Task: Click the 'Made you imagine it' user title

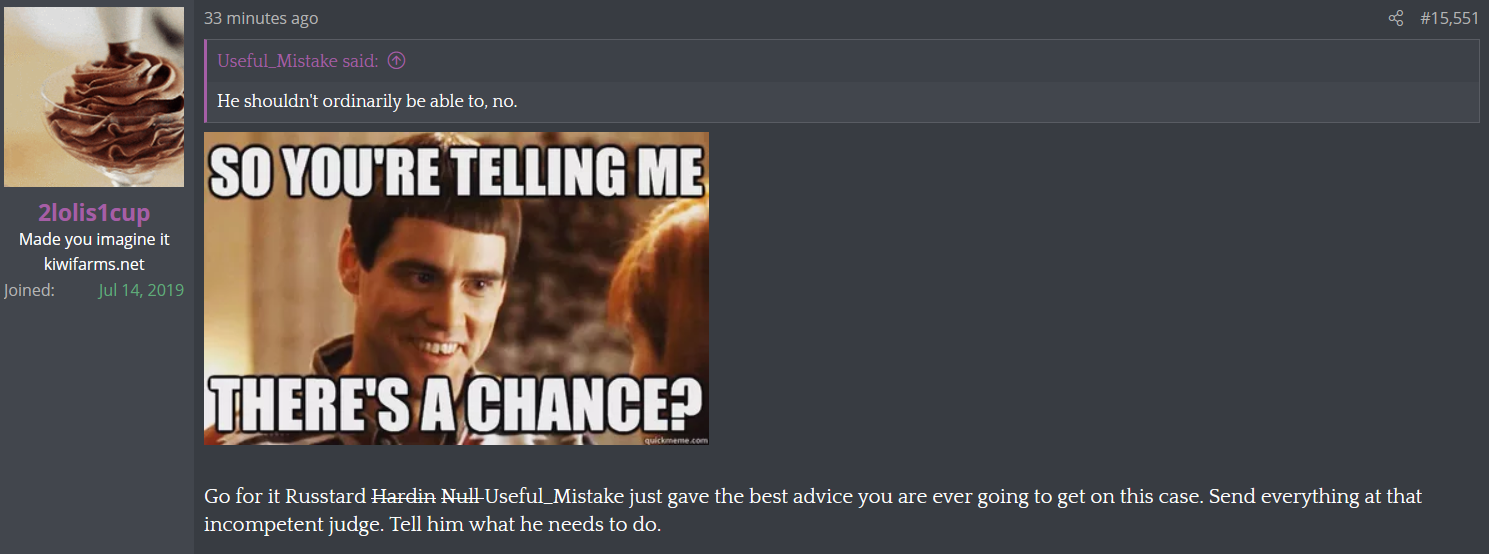Action: 94,240
